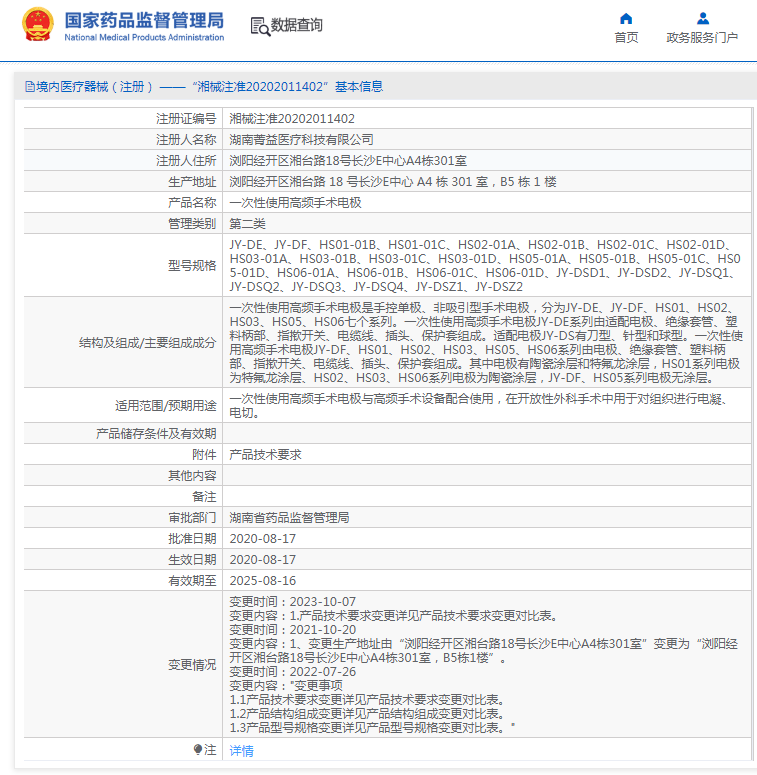
Task: Click the 变更情况 label
Action: click(x=192, y=665)
